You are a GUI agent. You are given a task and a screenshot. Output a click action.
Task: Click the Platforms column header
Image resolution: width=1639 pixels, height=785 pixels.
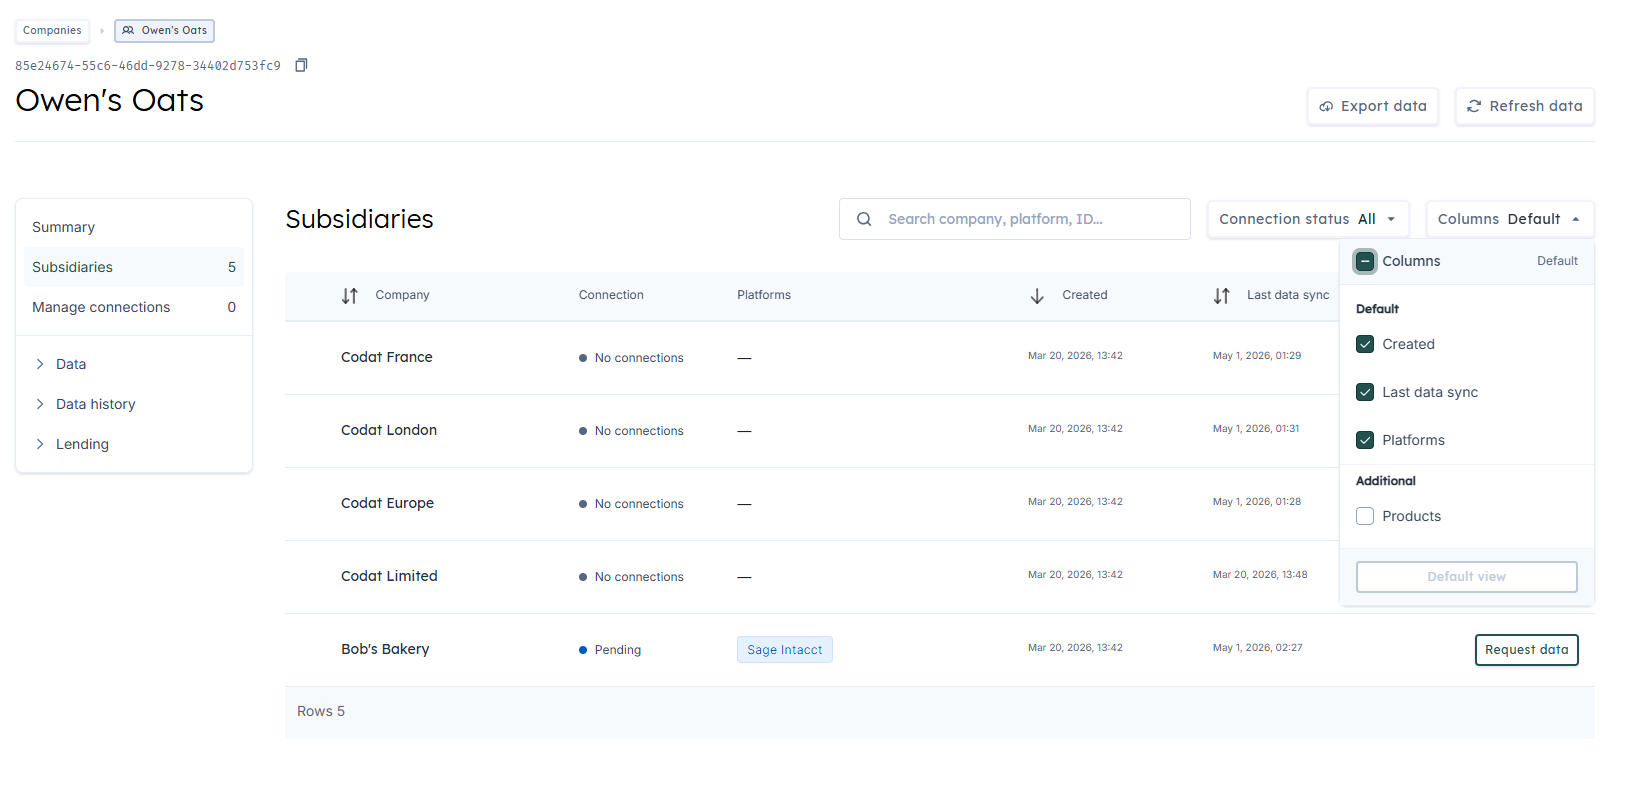point(764,295)
